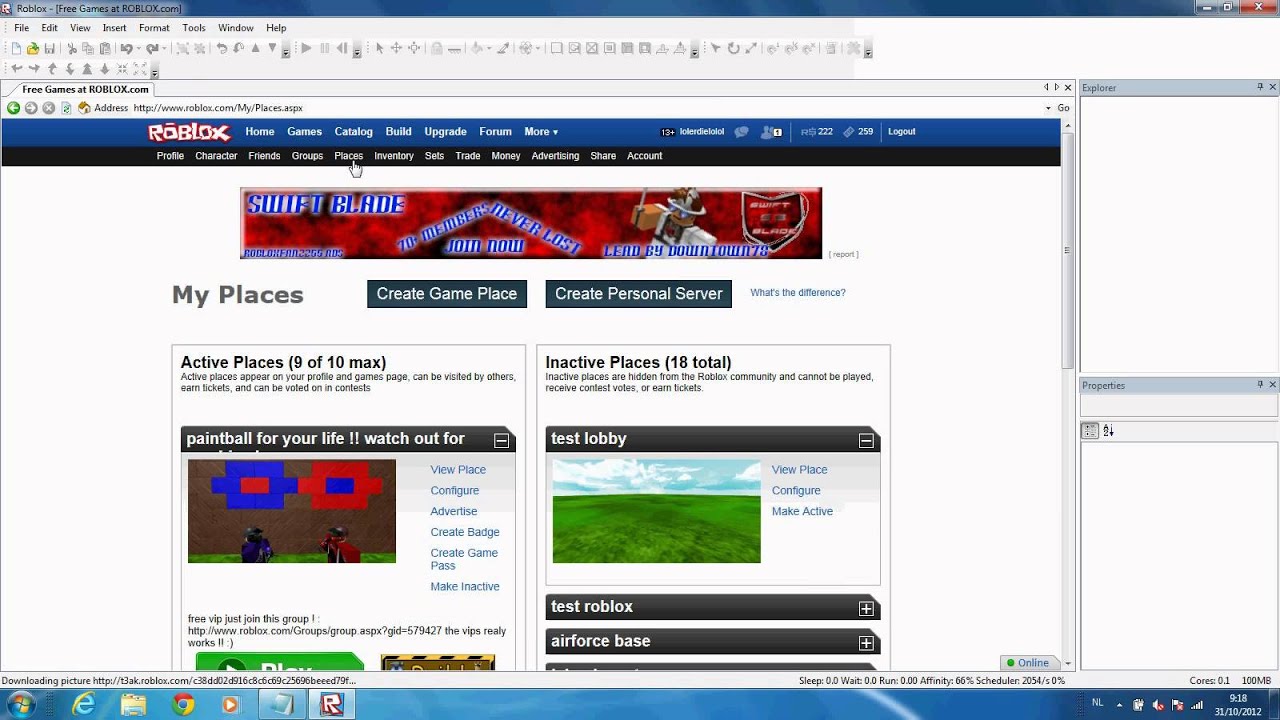Open Internet Explorer from the taskbar
This screenshot has width=1280, height=720.
pos(84,705)
